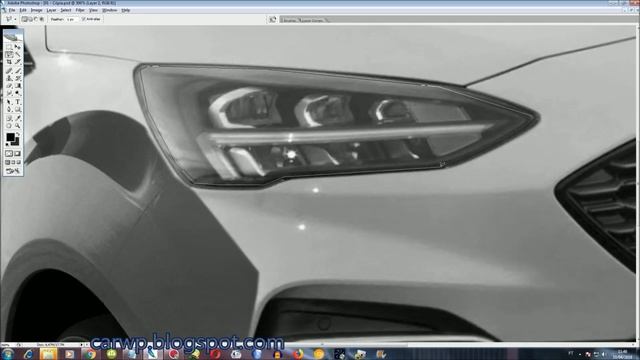Select the Path Selection tool
This screenshot has height=360, width=640.
click(x=9, y=101)
